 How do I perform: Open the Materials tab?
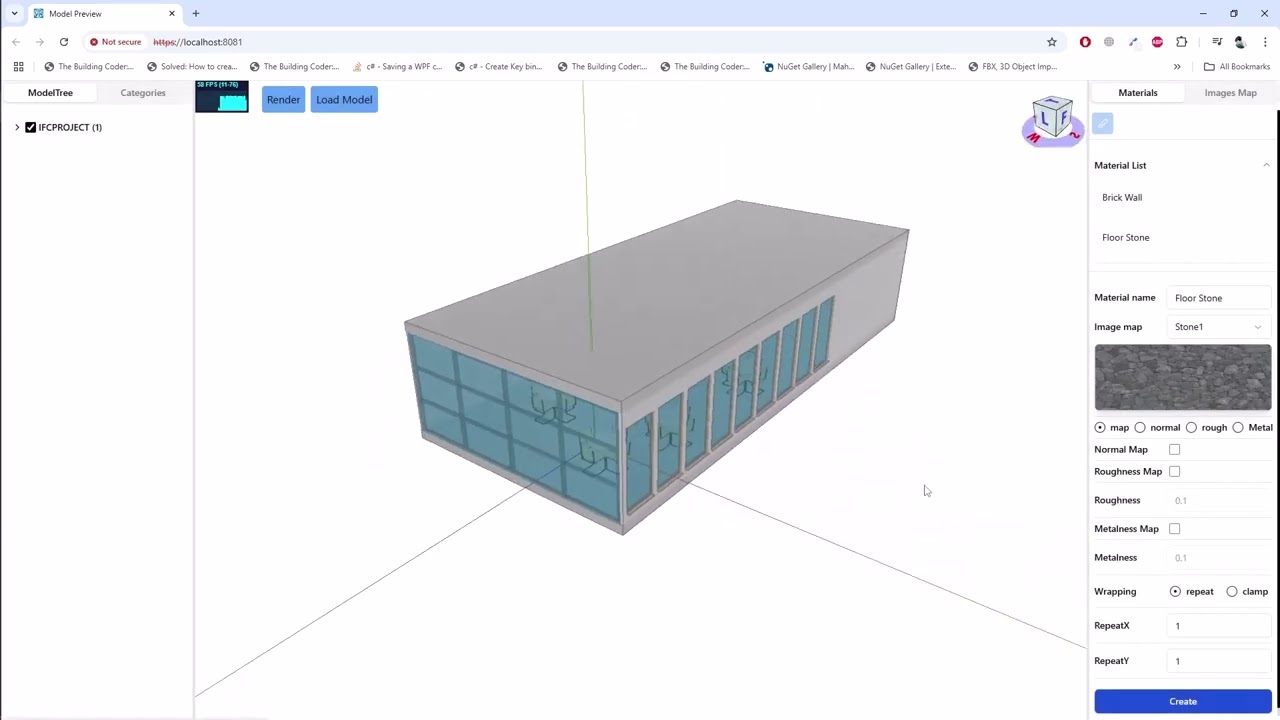[1138, 92]
